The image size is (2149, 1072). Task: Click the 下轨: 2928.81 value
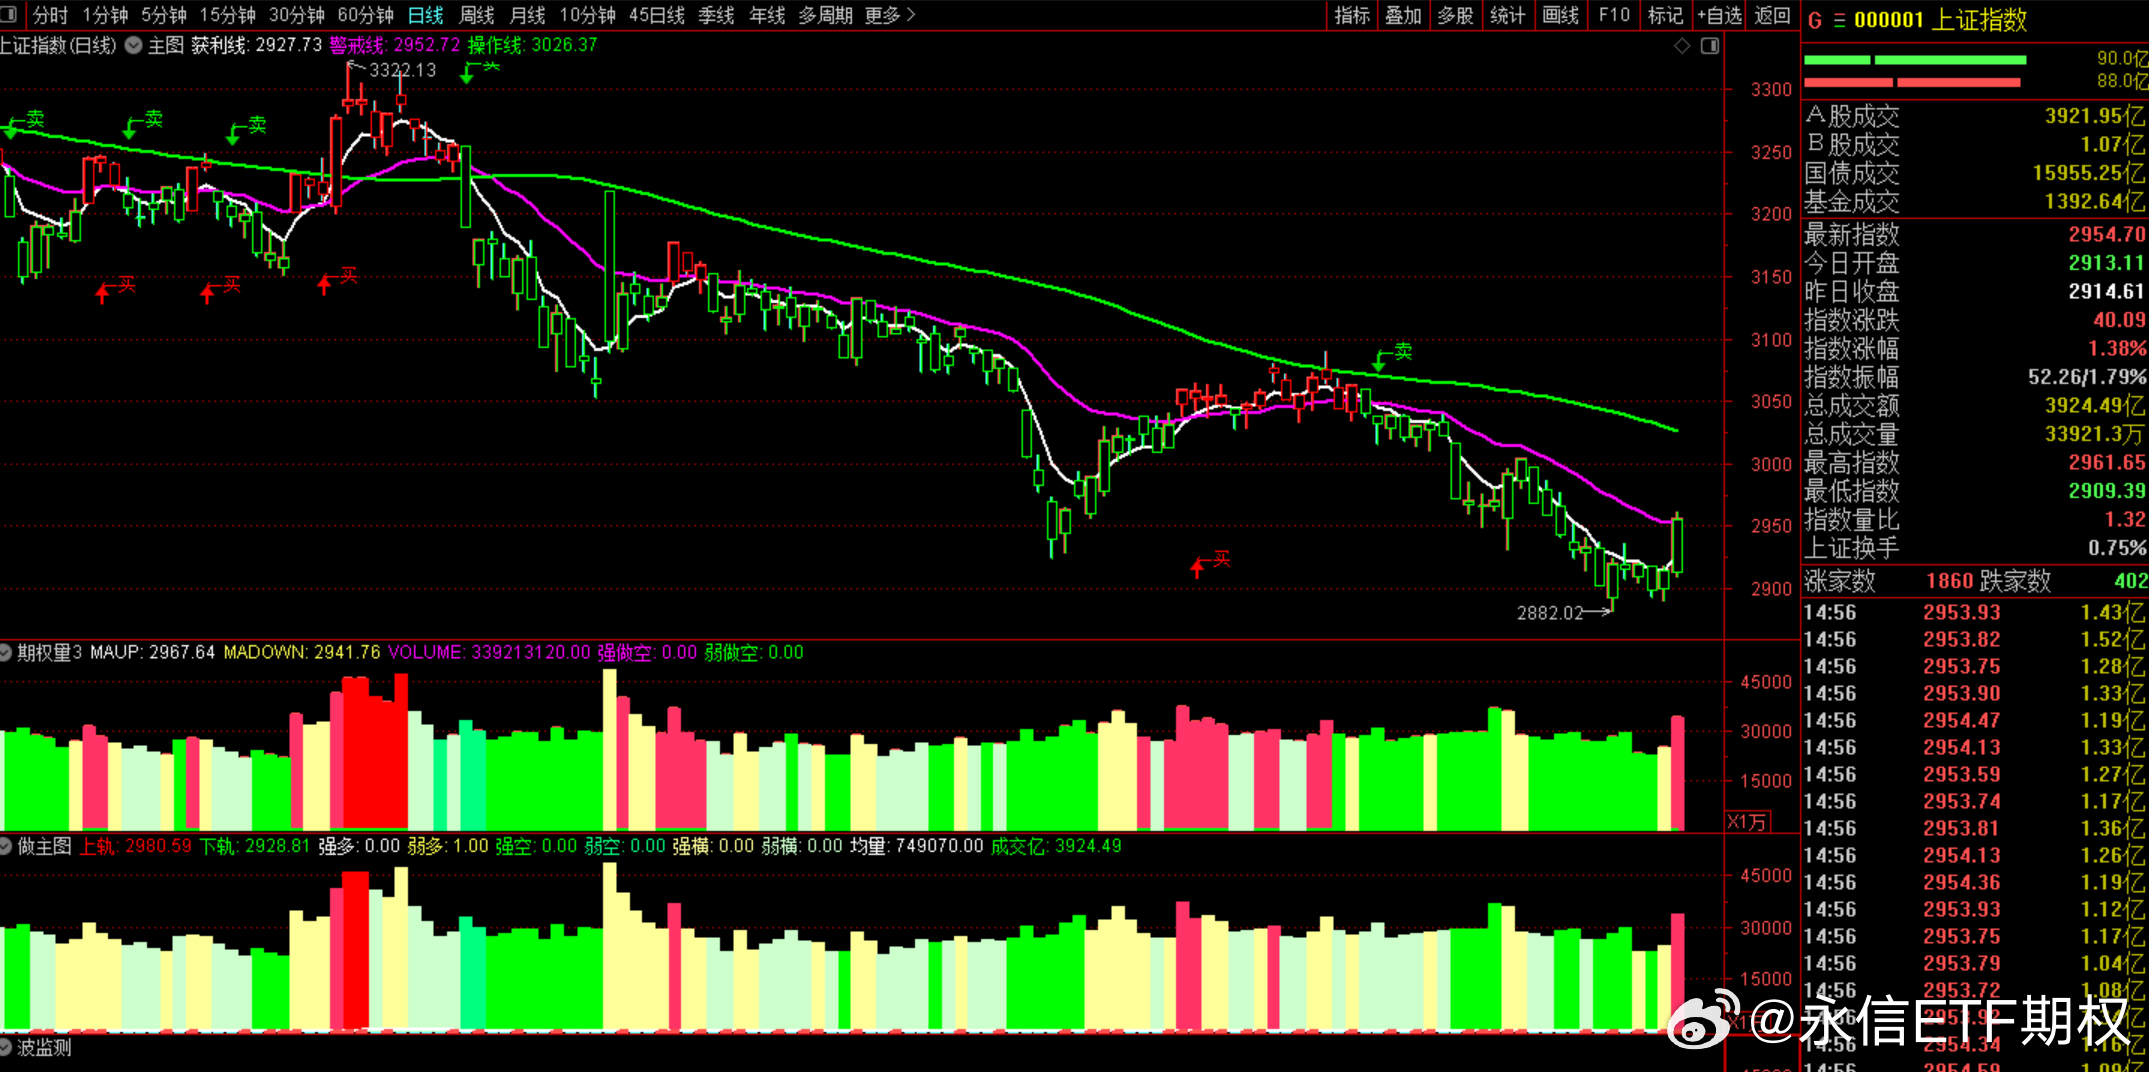point(255,846)
